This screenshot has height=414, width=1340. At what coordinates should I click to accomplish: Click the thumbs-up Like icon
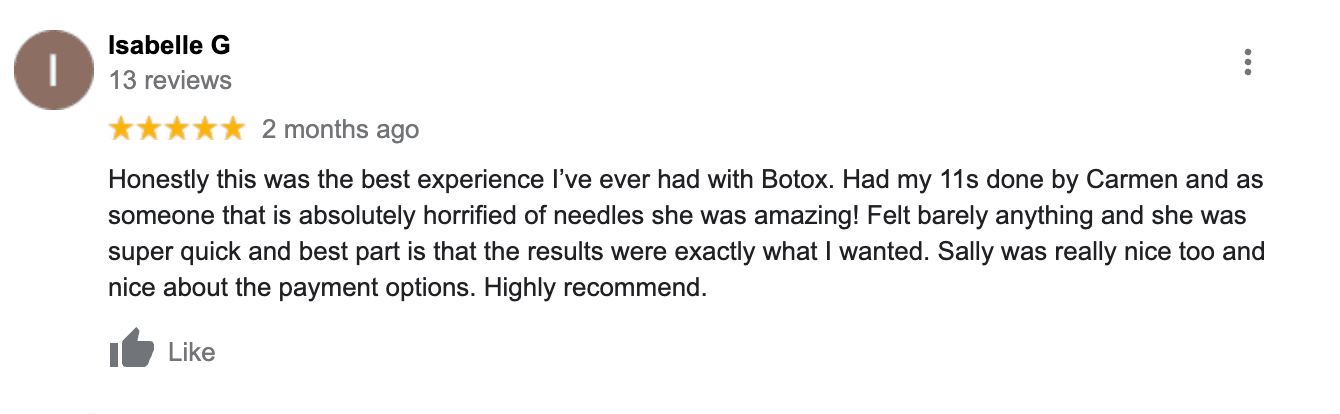[131, 351]
